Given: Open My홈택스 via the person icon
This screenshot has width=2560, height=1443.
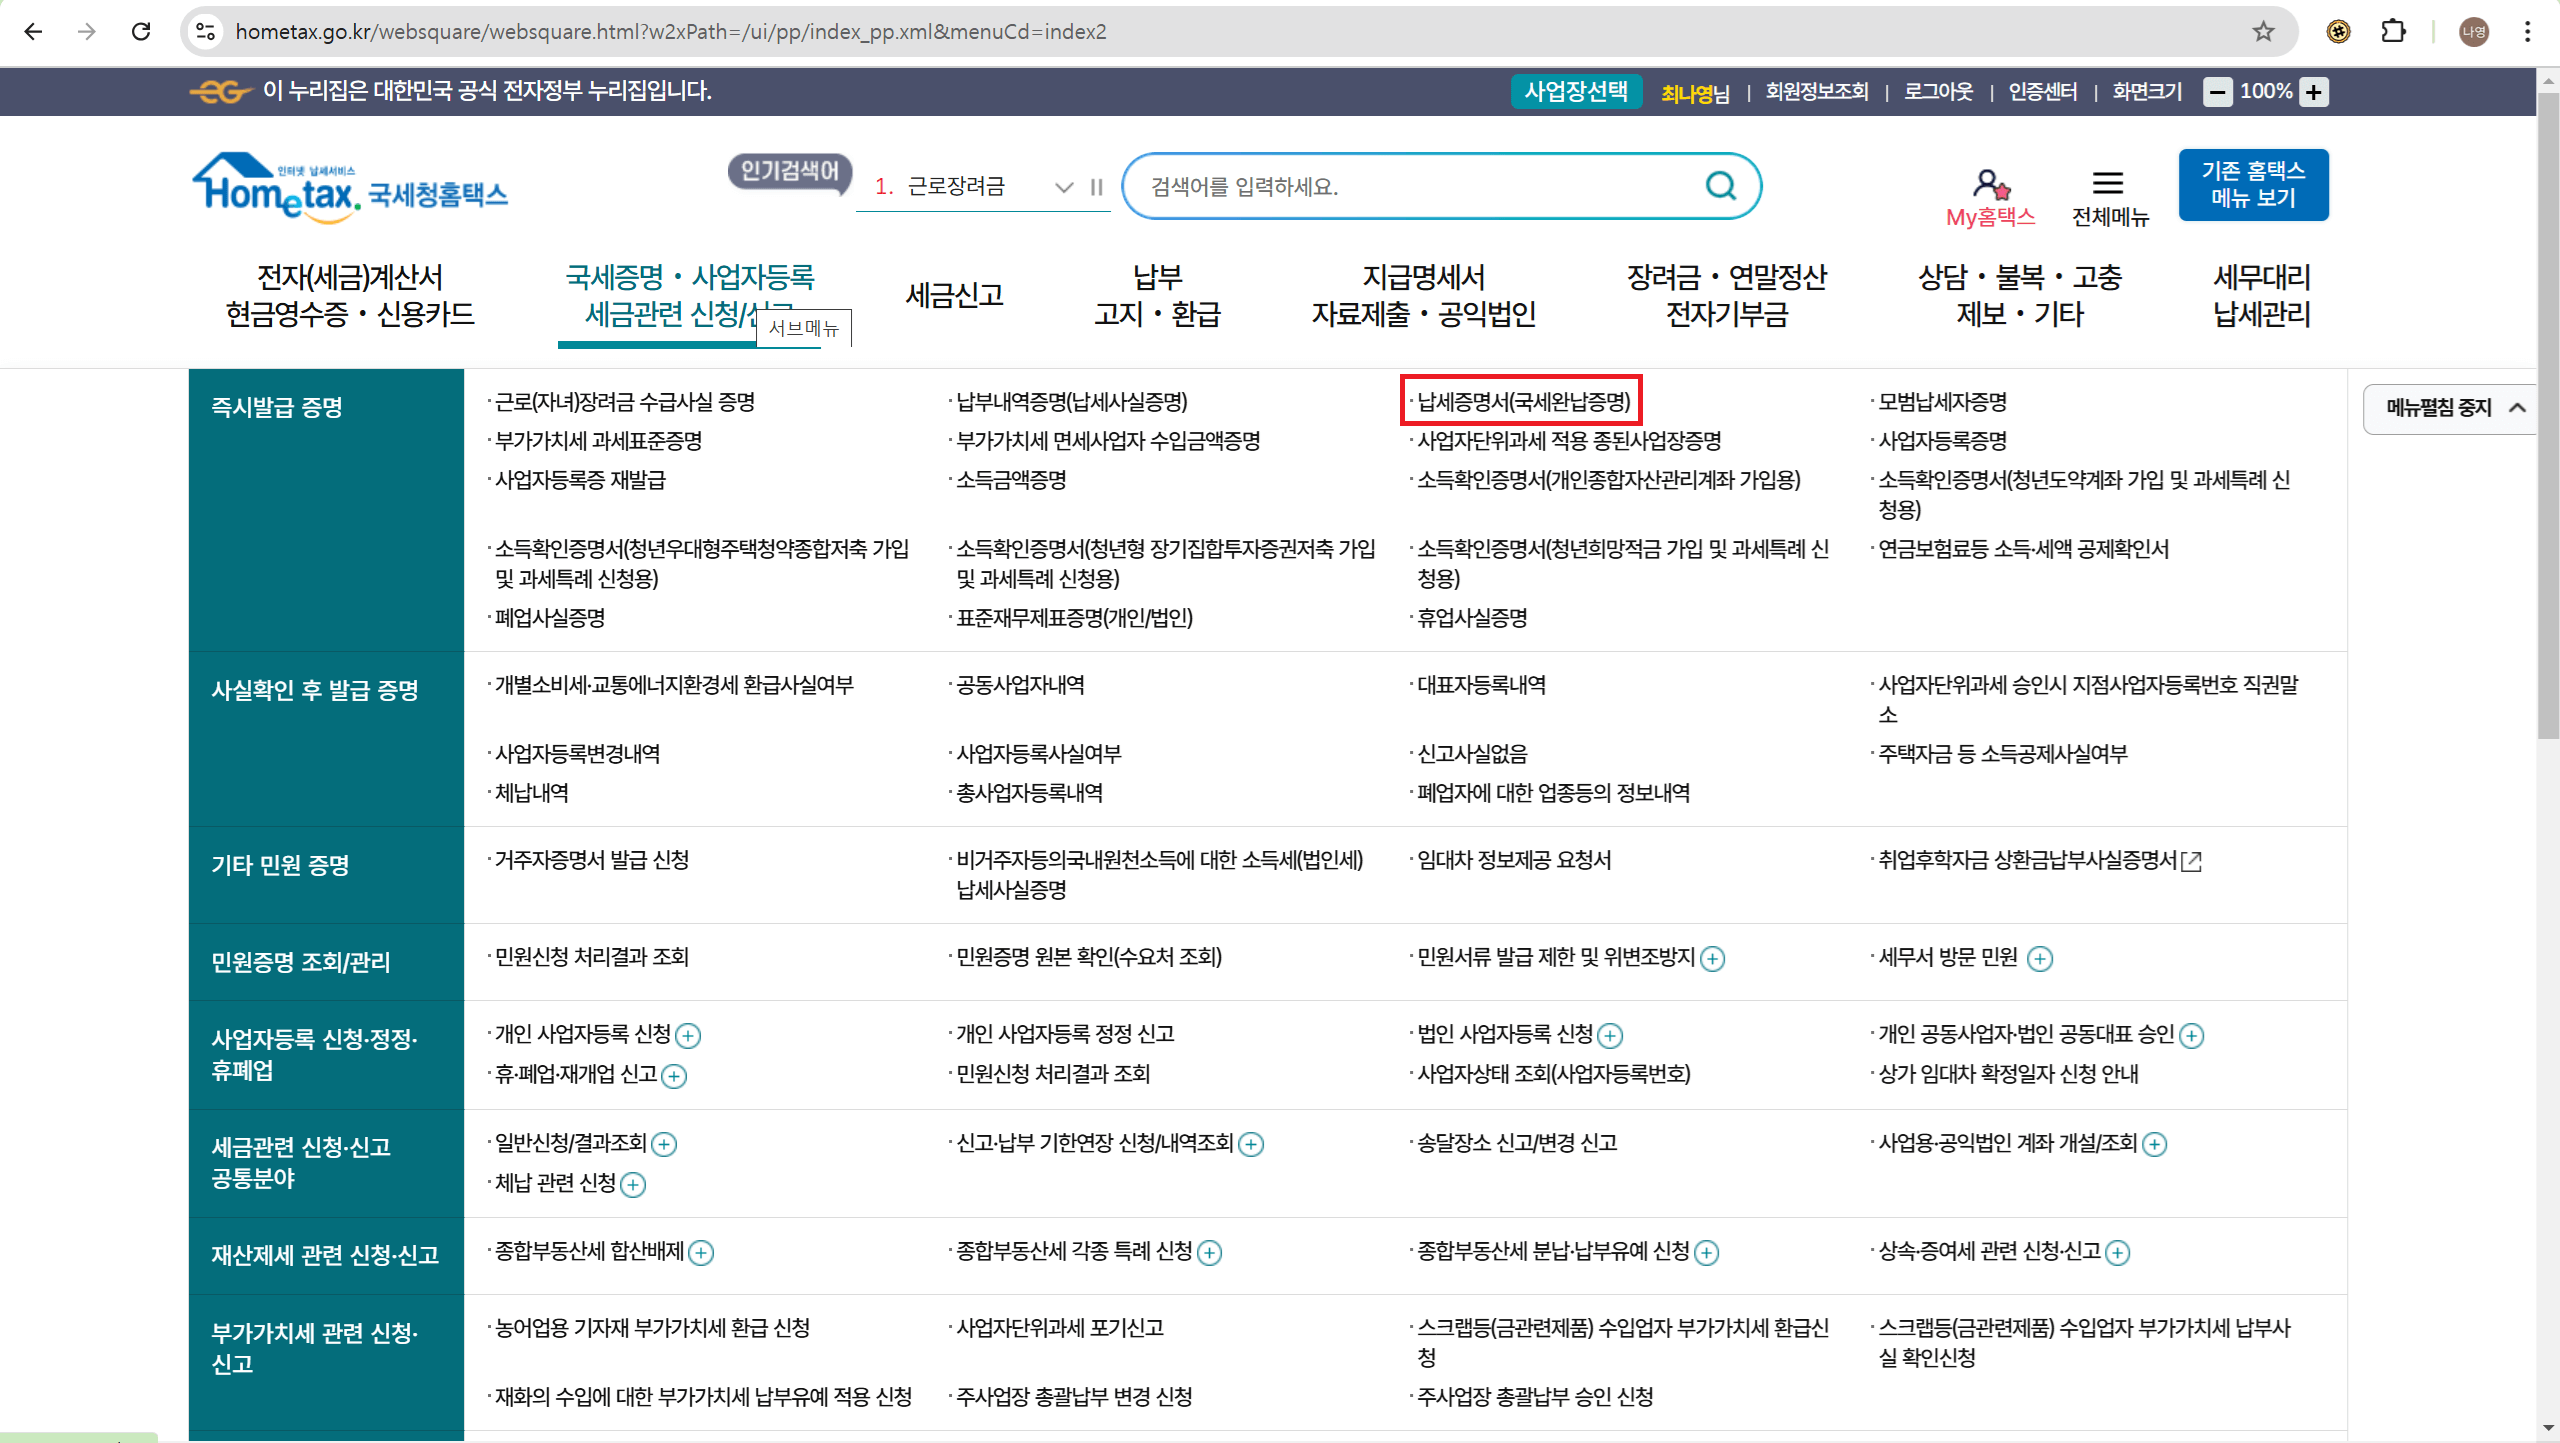Looking at the screenshot, I should click(x=1989, y=184).
